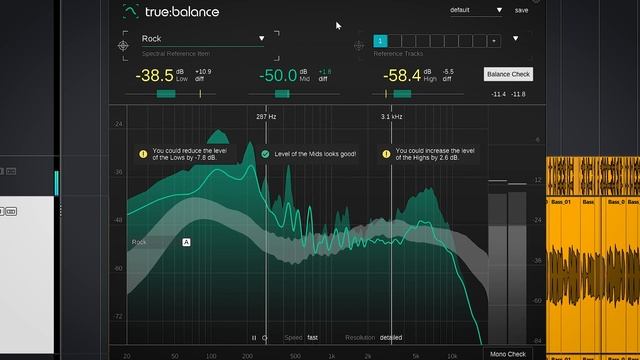Open the Rock spectral reference dropdown arrow

261,38
